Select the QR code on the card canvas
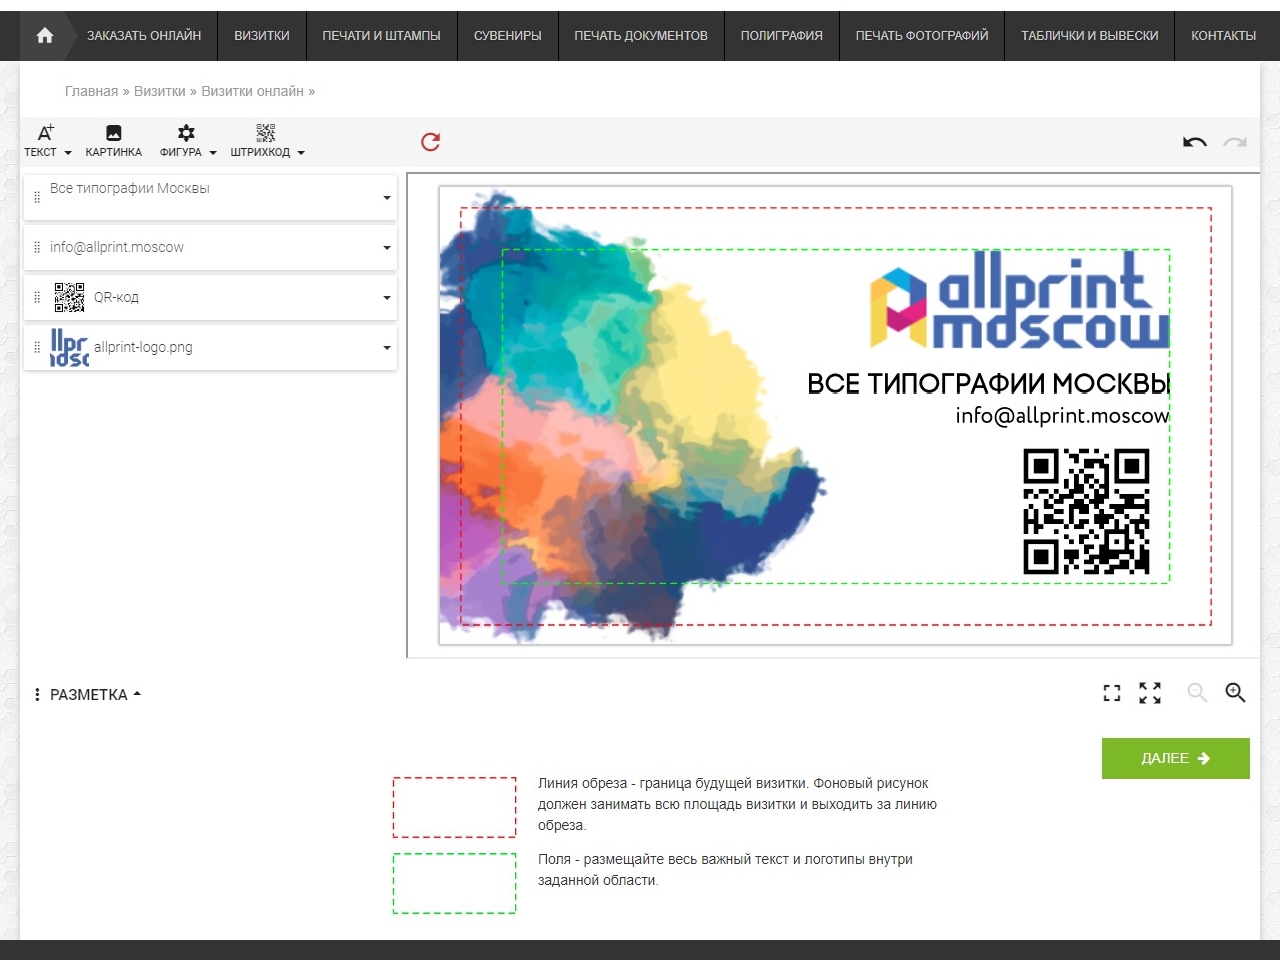Viewport: 1280px width, 960px height. [x=1086, y=511]
